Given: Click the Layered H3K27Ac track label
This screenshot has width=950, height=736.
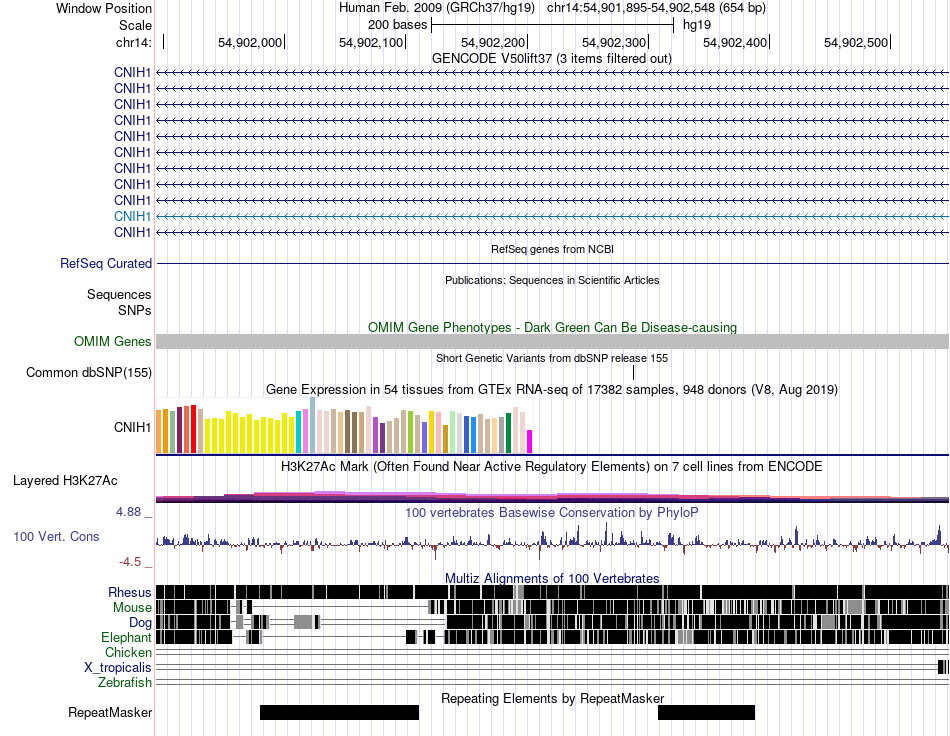Looking at the screenshot, I should click(65, 480).
